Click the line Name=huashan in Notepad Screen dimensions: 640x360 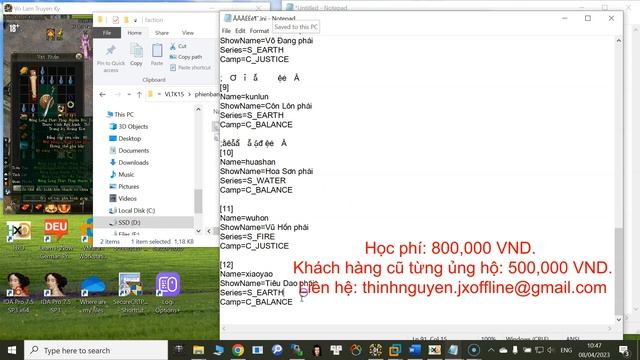(x=248, y=162)
